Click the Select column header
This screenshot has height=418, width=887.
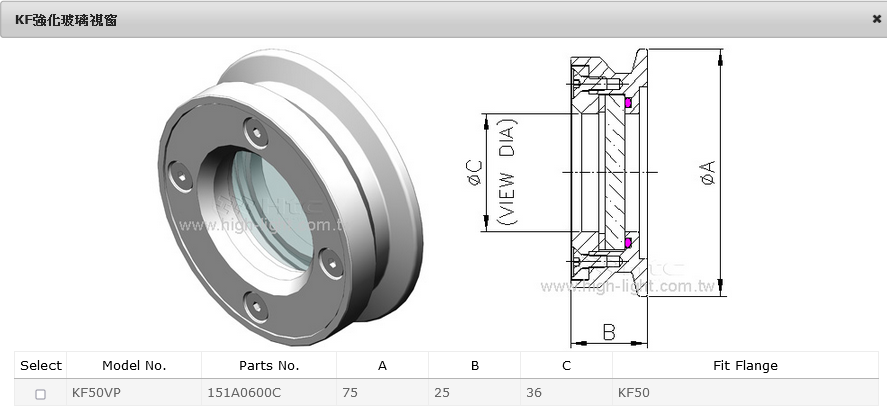(41, 365)
